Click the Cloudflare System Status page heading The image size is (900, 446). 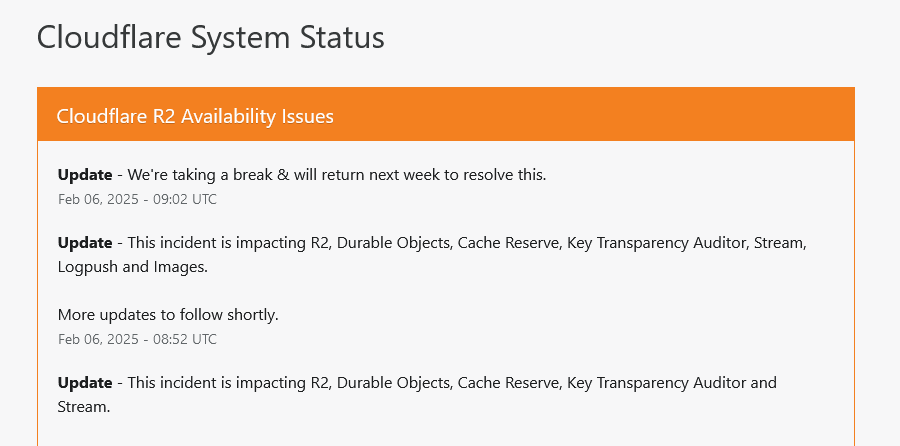(211, 37)
